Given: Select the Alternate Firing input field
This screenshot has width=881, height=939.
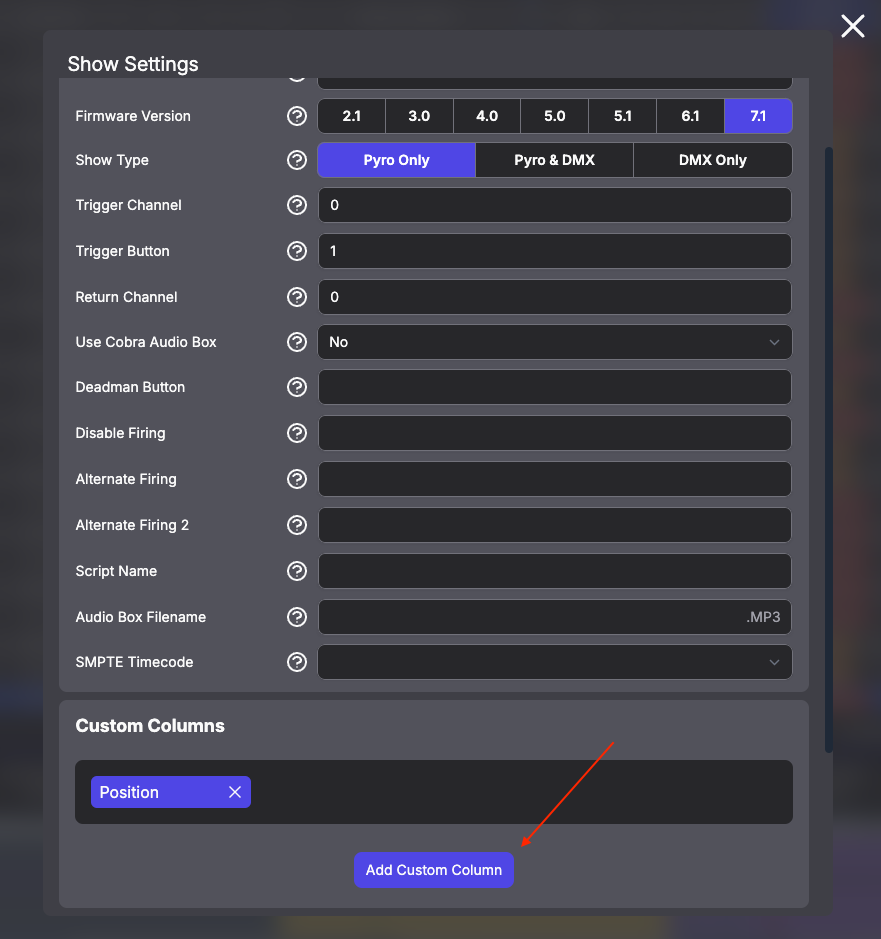Looking at the screenshot, I should 555,479.
